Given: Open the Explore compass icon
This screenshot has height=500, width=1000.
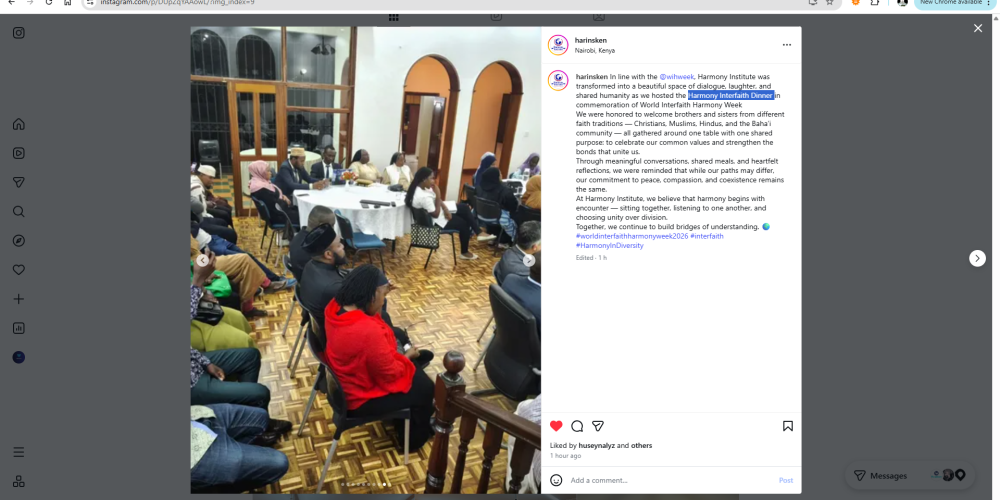Looking at the screenshot, I should click(x=18, y=240).
